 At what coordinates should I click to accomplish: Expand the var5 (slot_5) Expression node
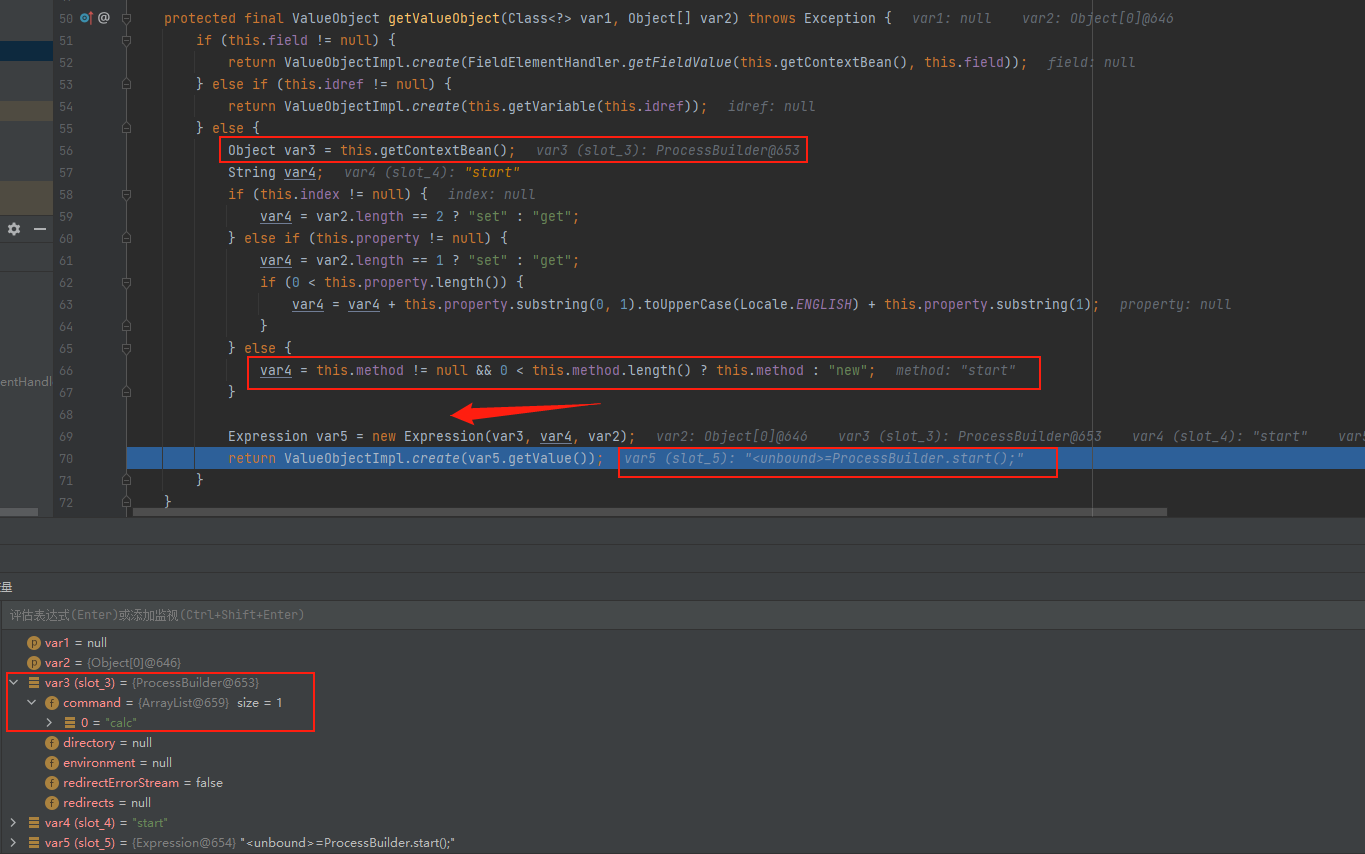click(x=13, y=843)
